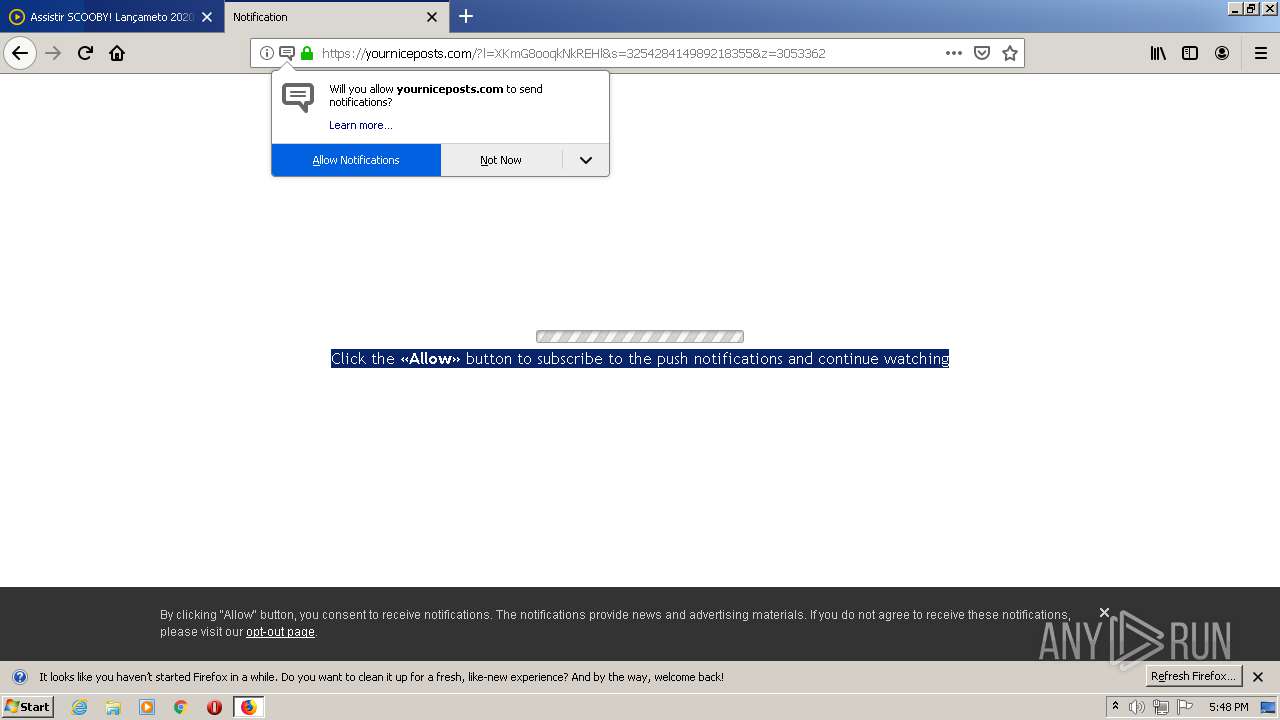Viewport: 1280px width, 720px height.
Task: Select Firefox in the taskbar
Action: (248, 707)
